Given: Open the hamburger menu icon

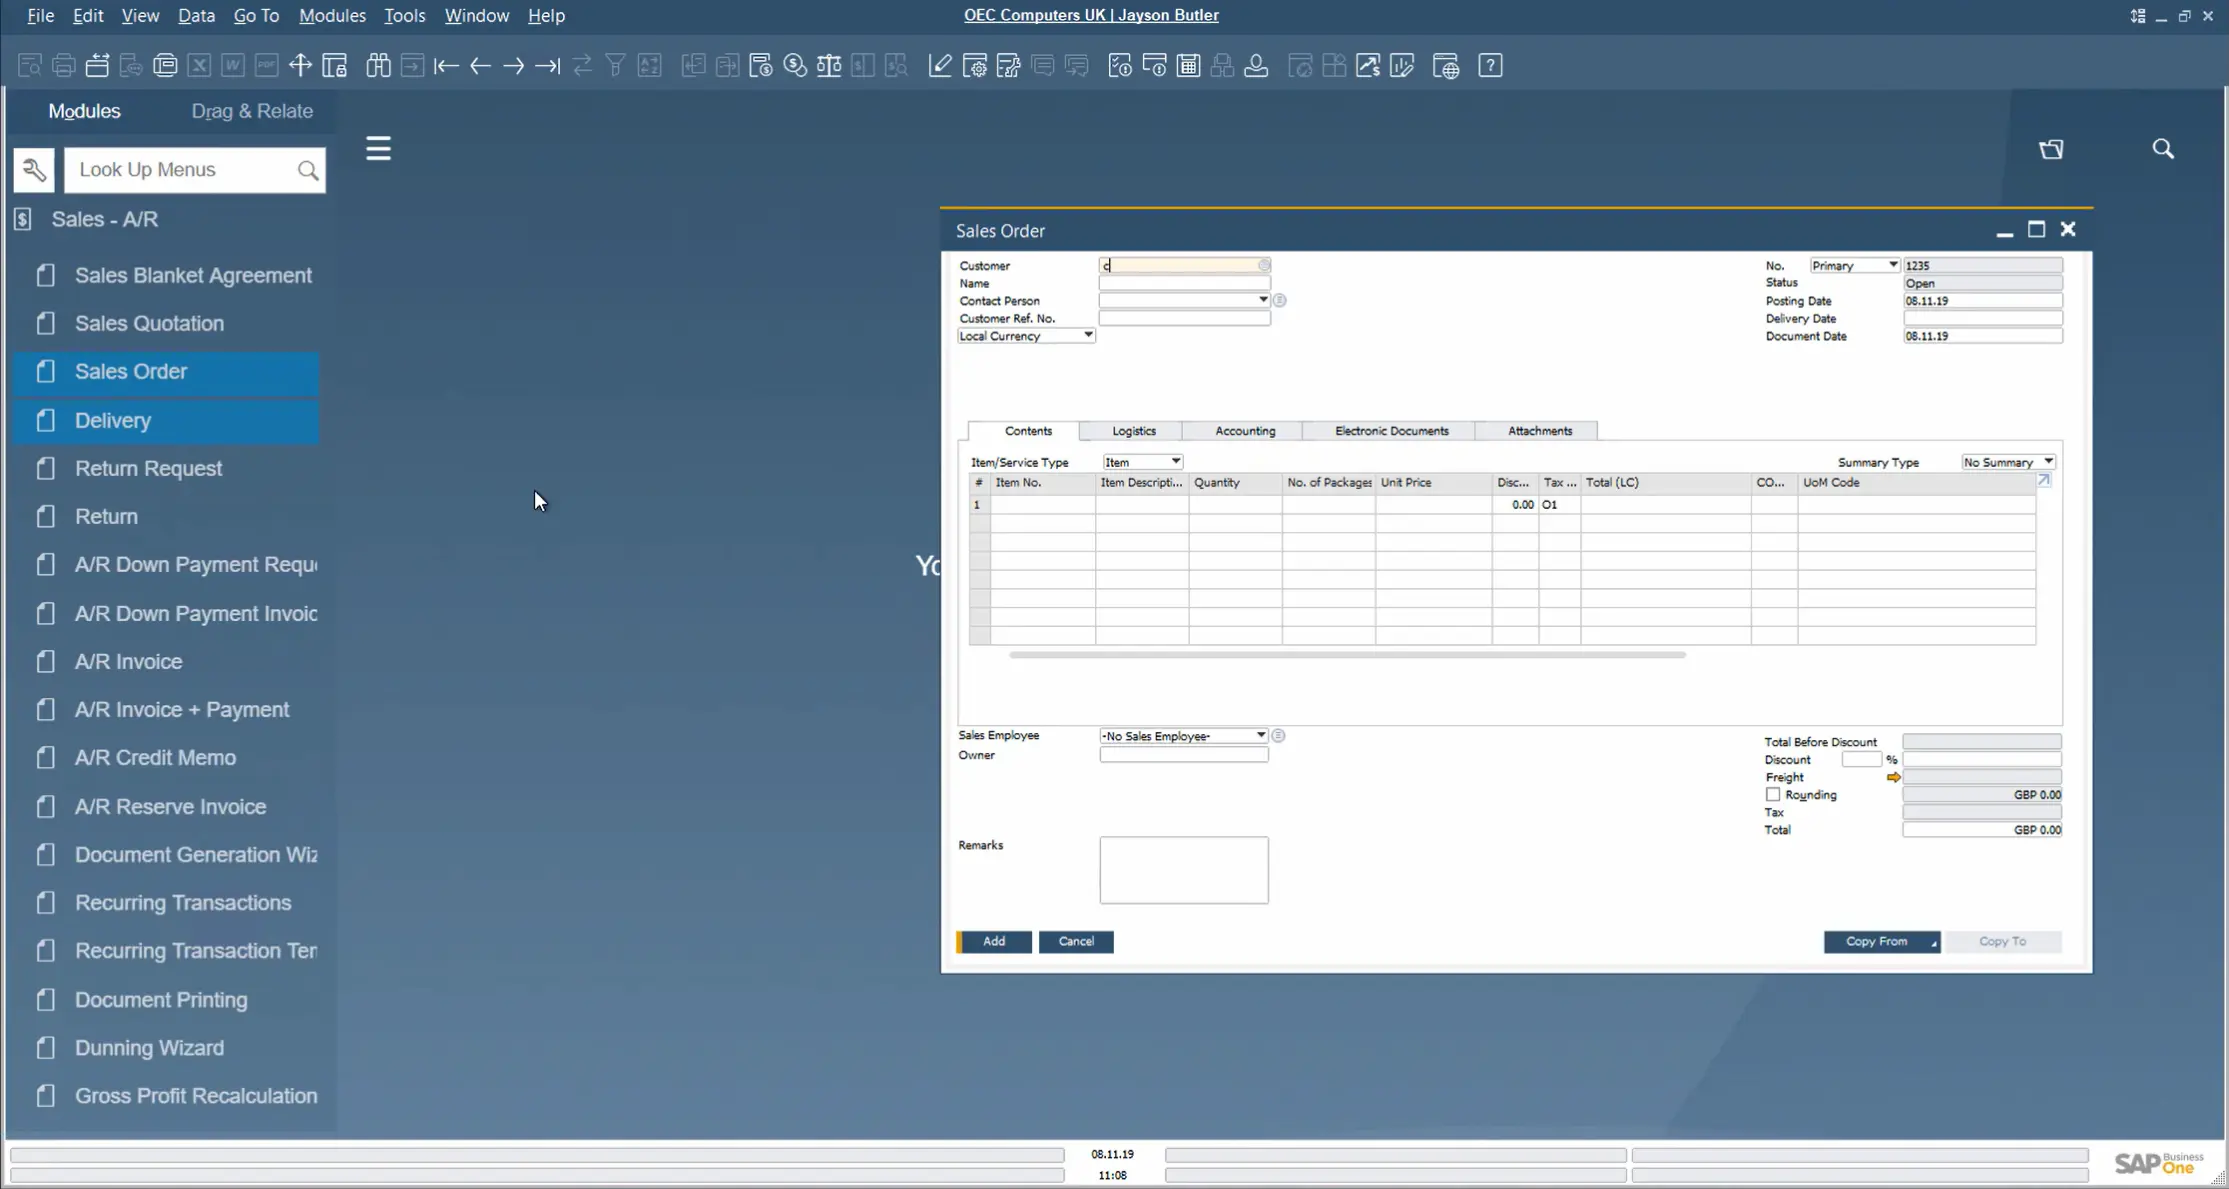Looking at the screenshot, I should point(378,149).
